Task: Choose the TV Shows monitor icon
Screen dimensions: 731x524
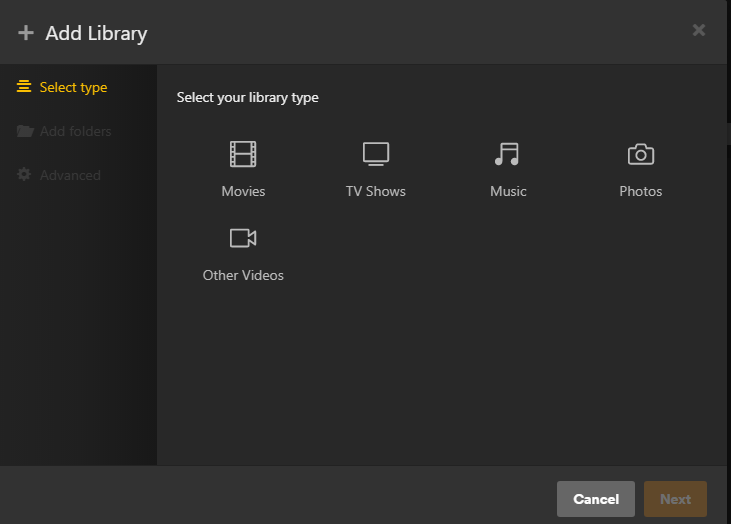Action: (376, 154)
